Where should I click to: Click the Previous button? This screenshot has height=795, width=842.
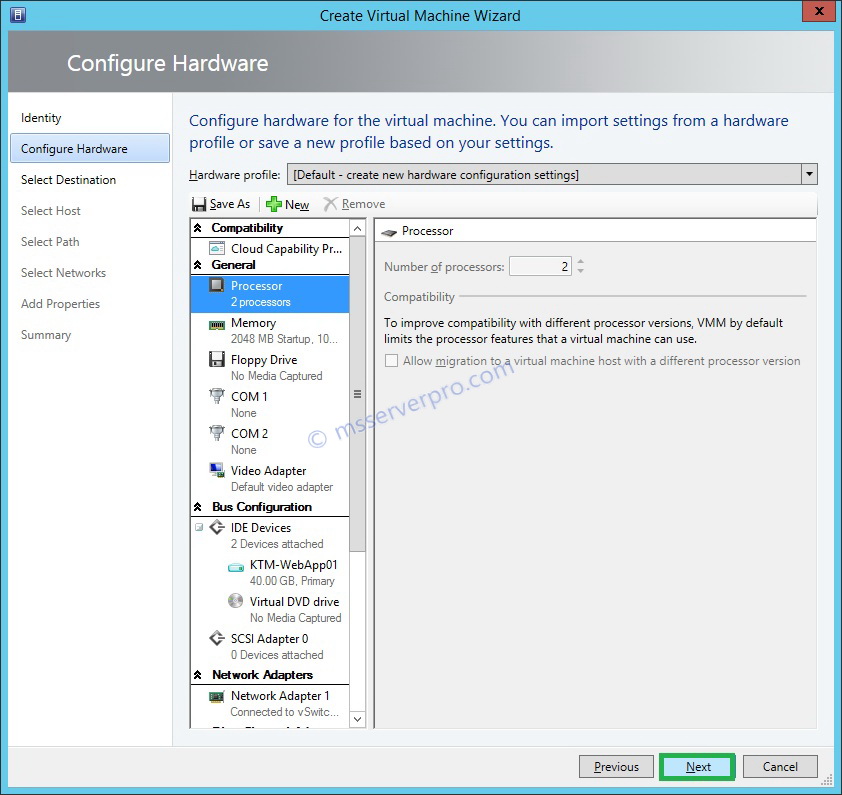[616, 767]
